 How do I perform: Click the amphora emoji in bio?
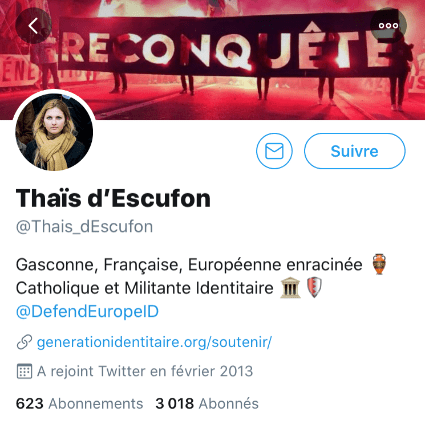pyautogui.click(x=379, y=264)
